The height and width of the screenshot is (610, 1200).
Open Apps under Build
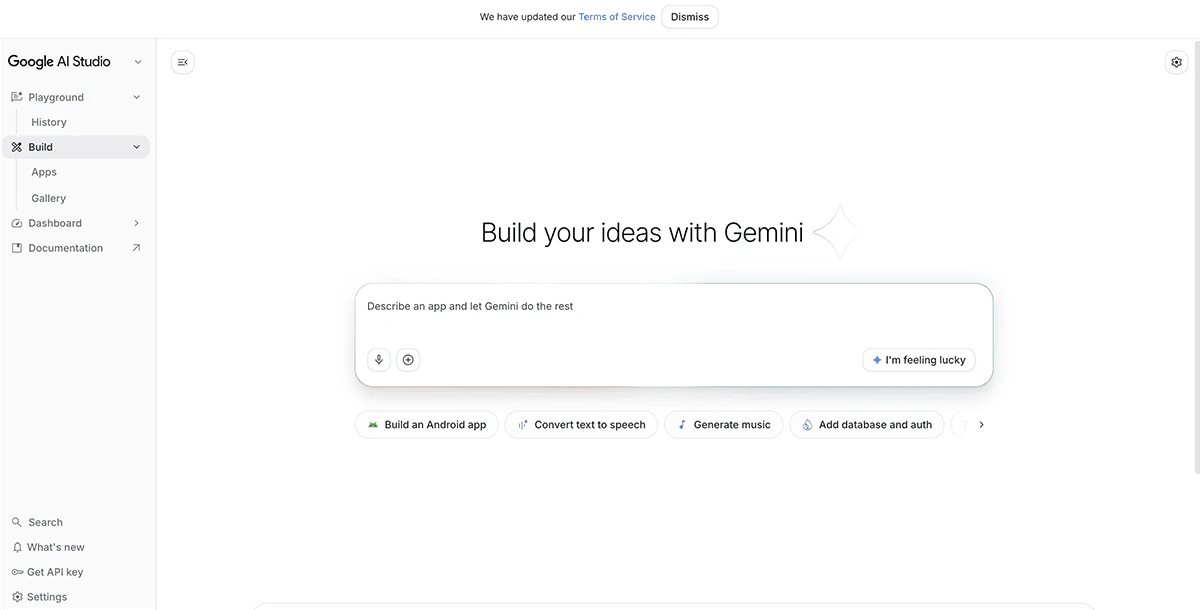tap(44, 172)
